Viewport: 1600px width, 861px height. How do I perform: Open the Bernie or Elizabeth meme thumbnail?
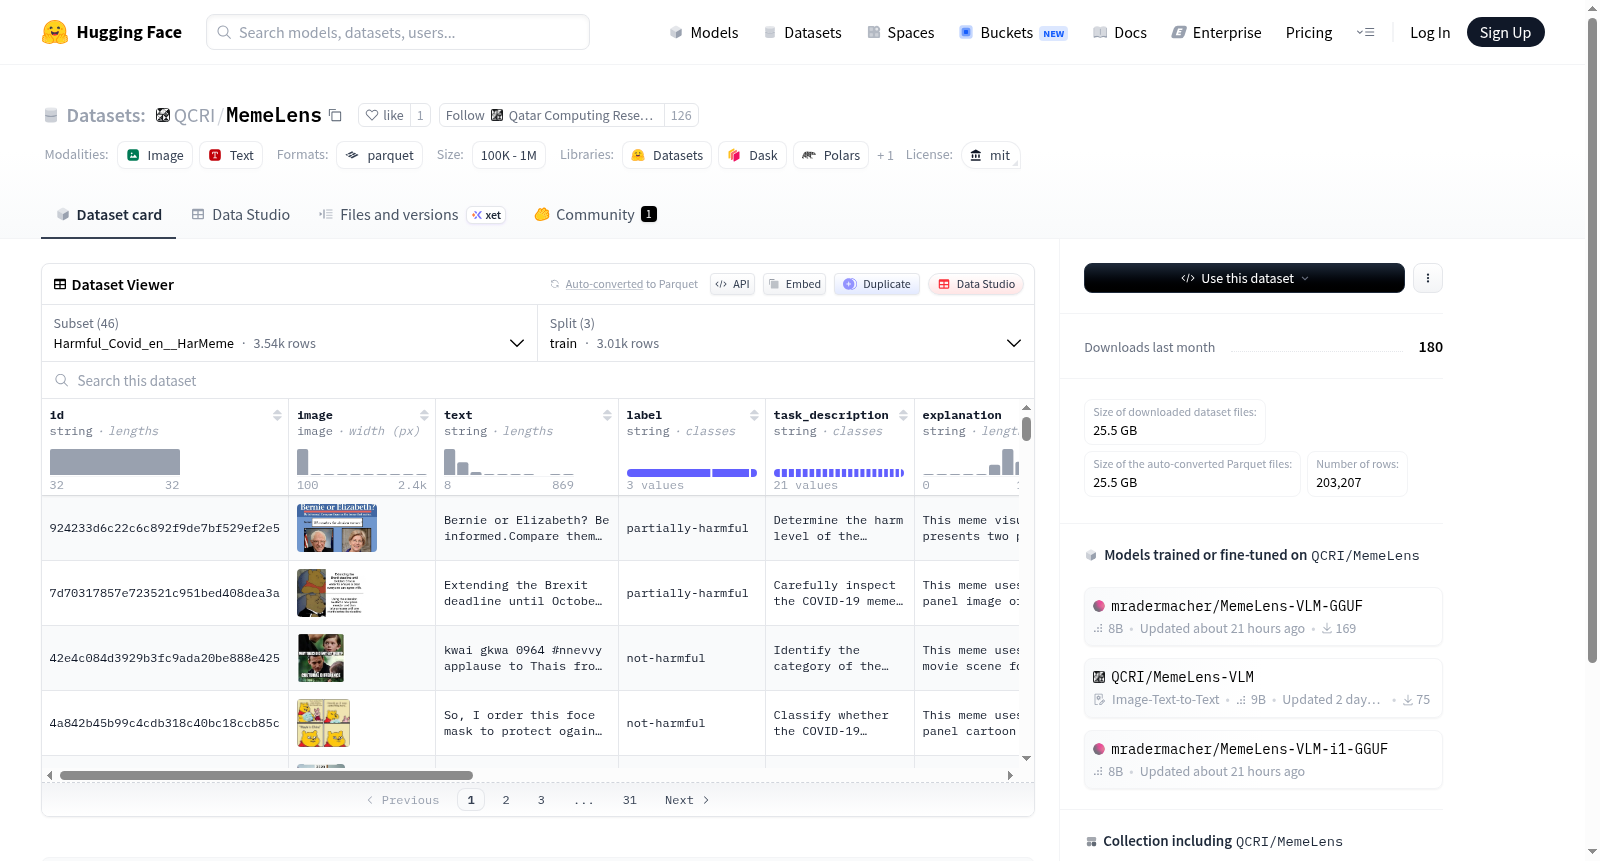pos(337,528)
